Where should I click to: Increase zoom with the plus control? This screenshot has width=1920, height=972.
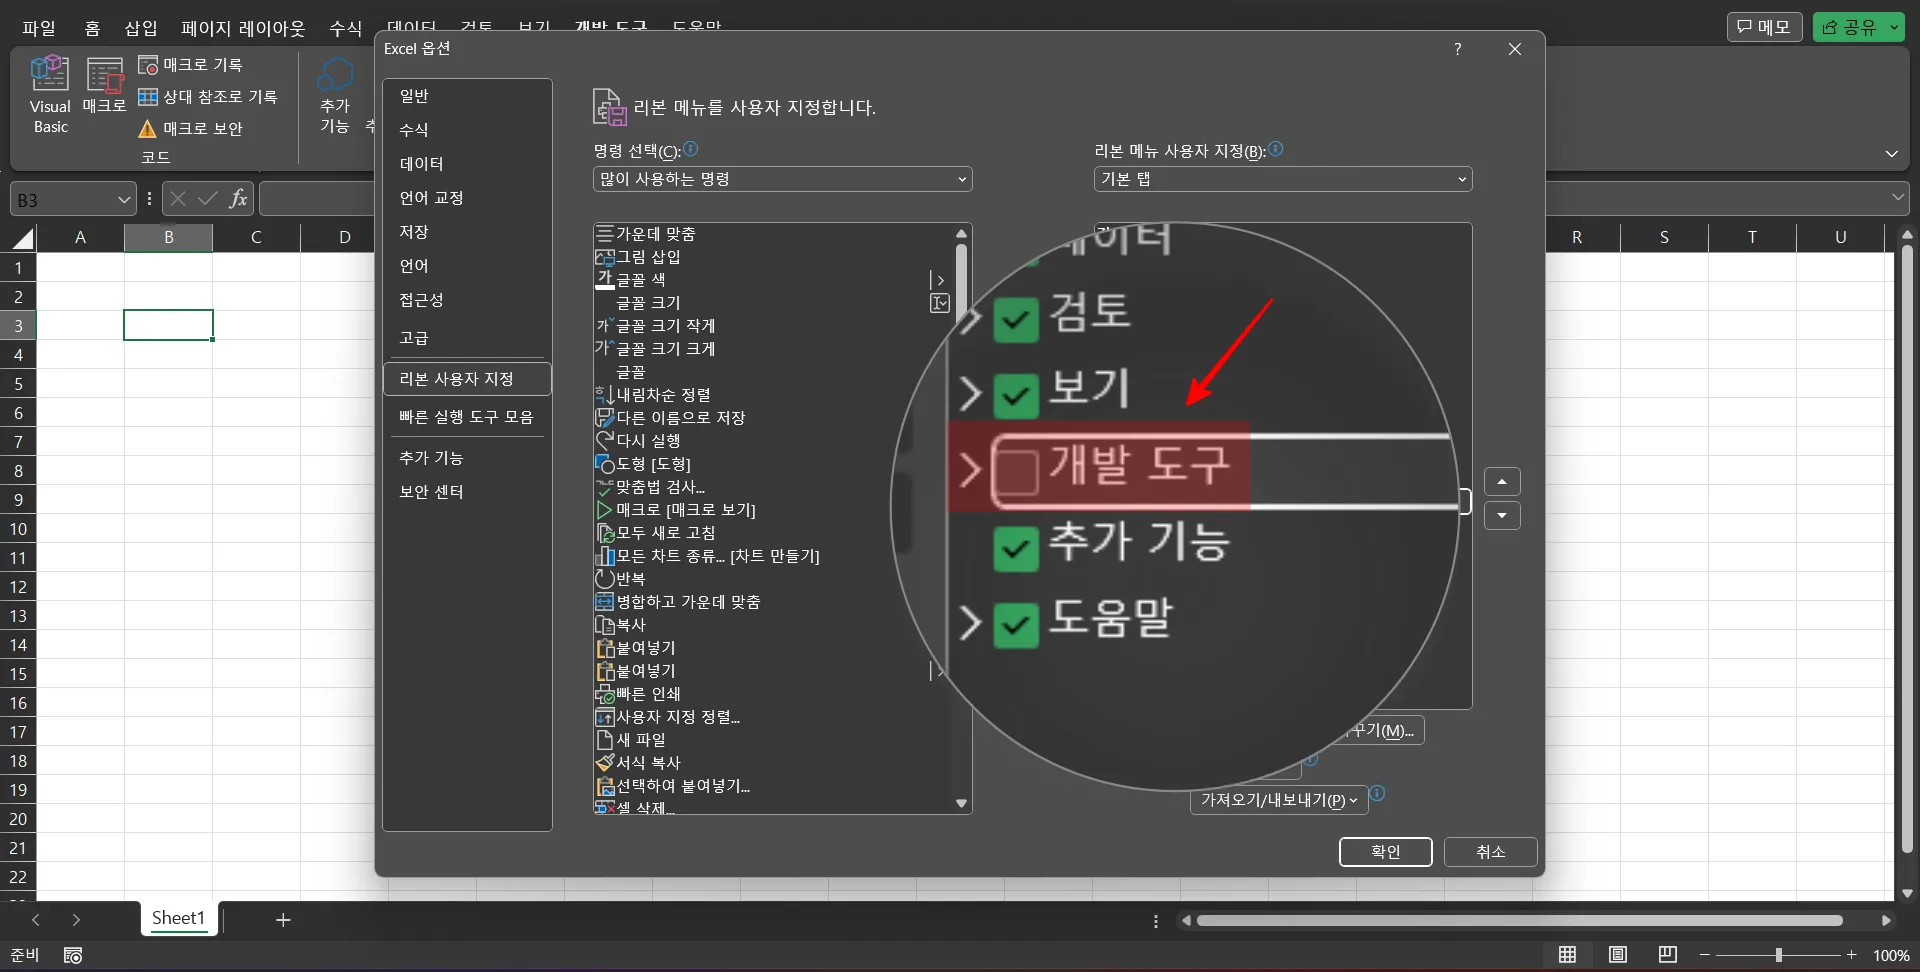pyautogui.click(x=1853, y=955)
